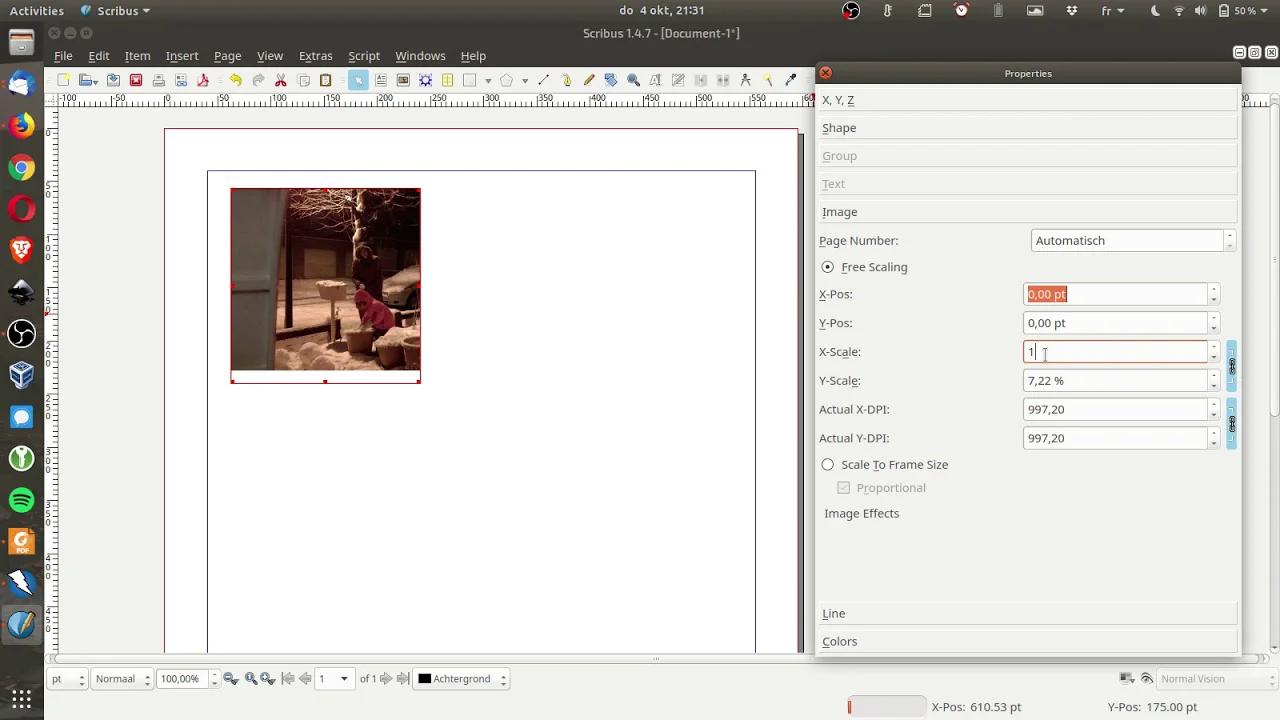This screenshot has height=720, width=1280.
Task: Open the Windows menu
Action: coord(420,56)
